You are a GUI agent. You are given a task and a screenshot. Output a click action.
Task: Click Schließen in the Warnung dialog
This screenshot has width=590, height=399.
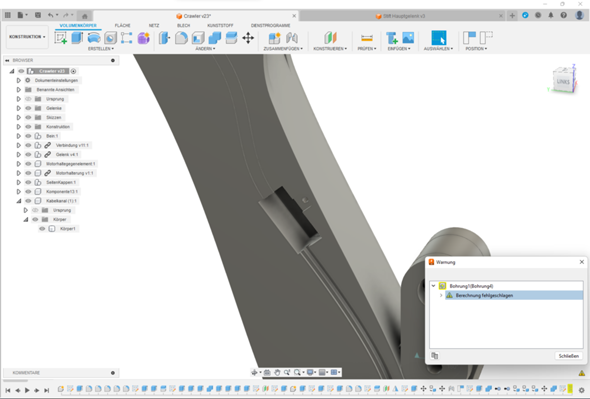(568, 356)
